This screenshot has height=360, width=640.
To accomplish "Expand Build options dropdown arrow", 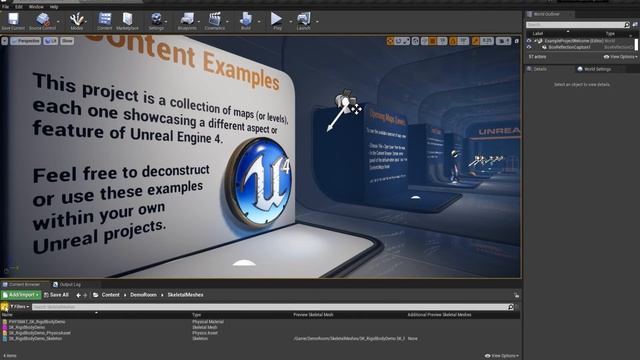I will (x=259, y=21).
